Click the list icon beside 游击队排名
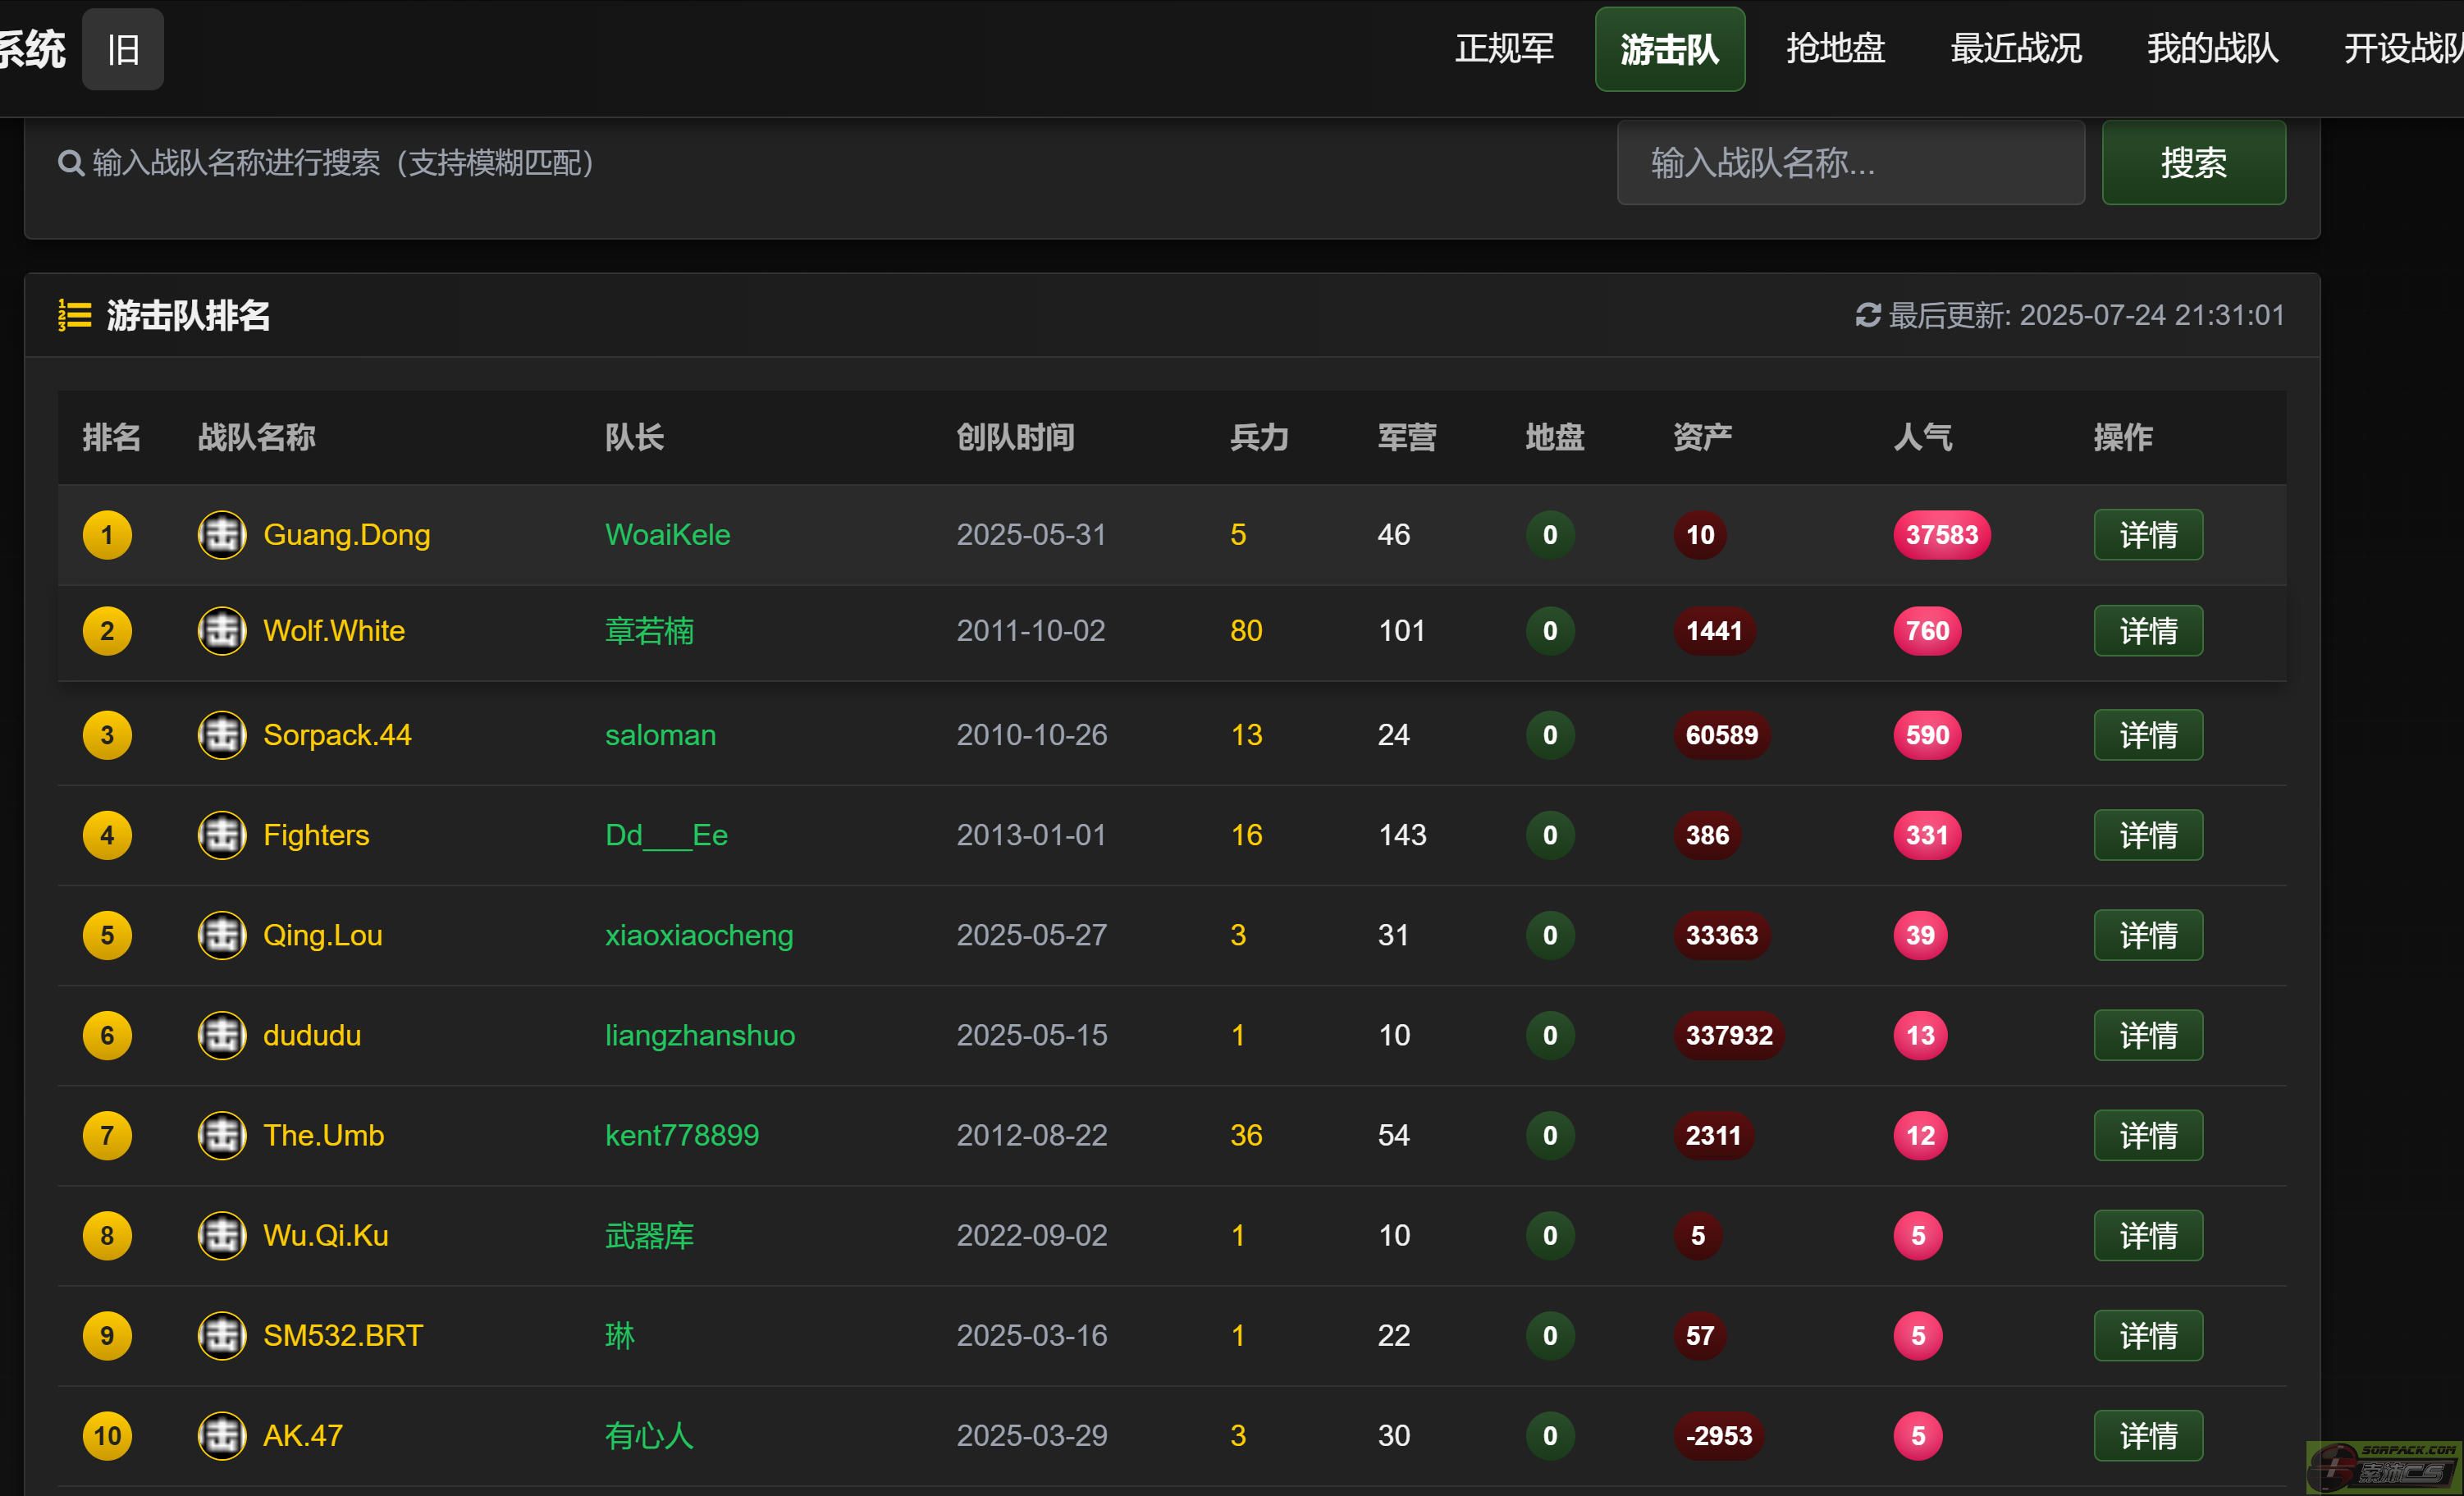The height and width of the screenshot is (1496, 2464). [74, 315]
